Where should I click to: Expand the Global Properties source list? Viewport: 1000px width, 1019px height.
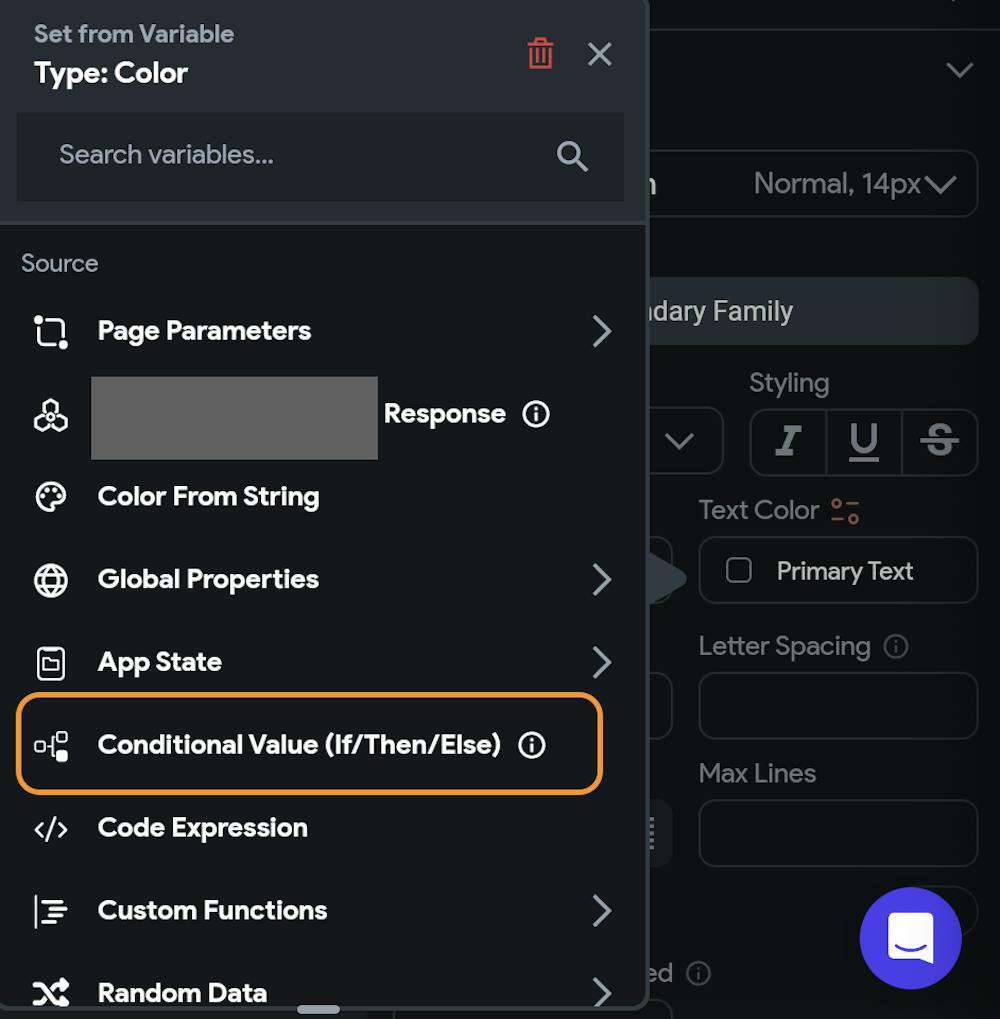point(602,580)
